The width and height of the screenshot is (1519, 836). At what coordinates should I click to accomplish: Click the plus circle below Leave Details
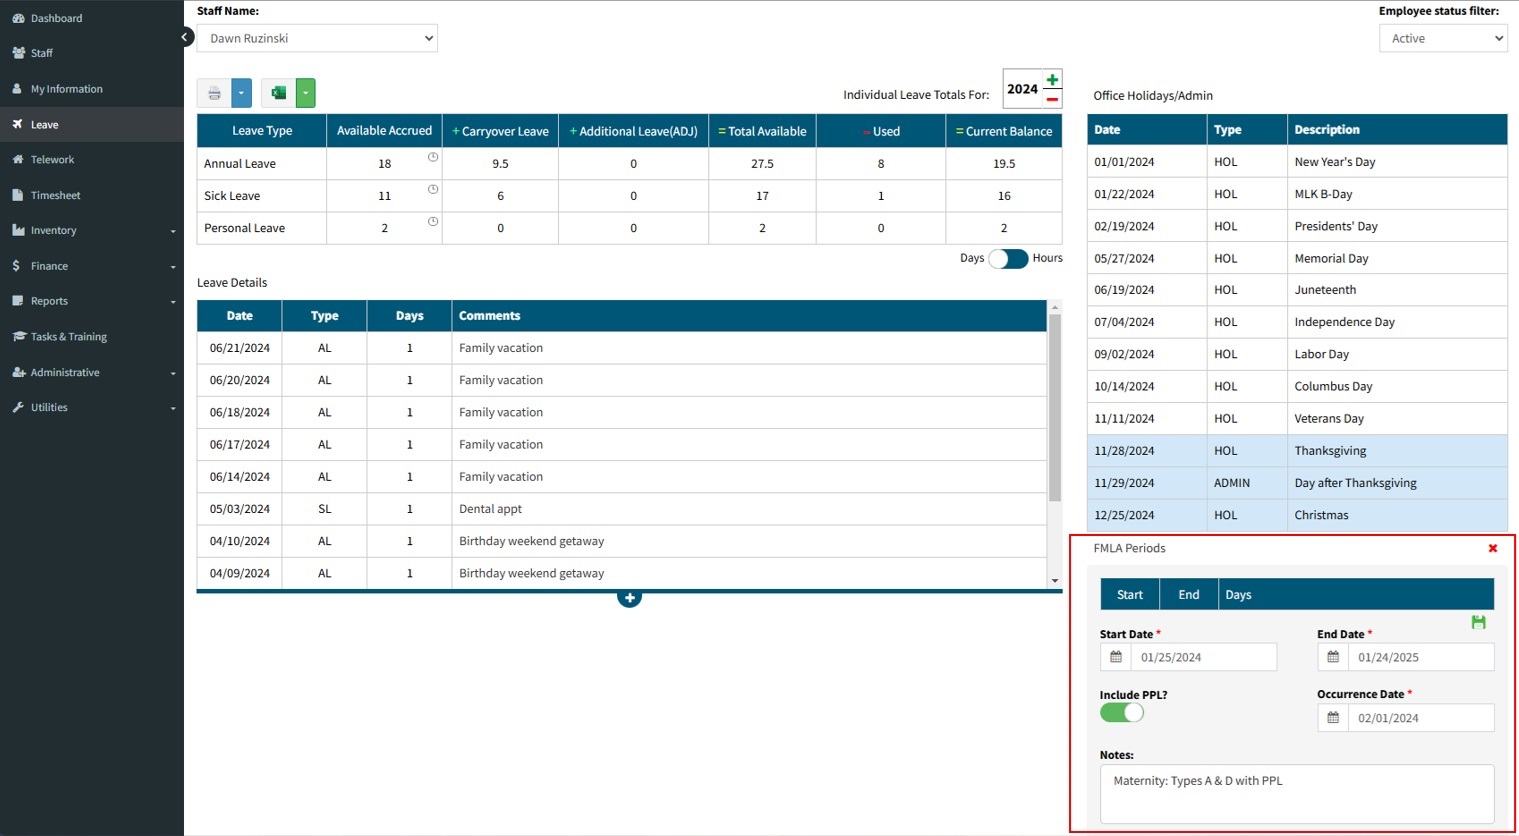tap(629, 598)
